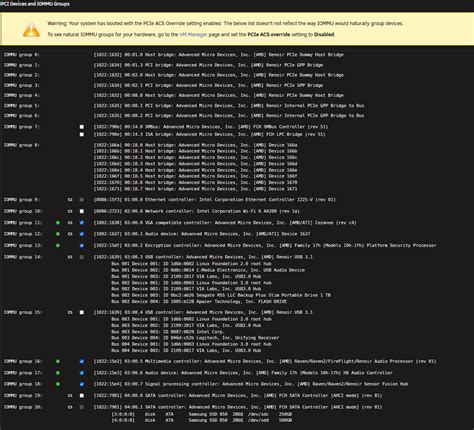
Task: Select the IOMMU group 0 label
Action: click(22, 55)
